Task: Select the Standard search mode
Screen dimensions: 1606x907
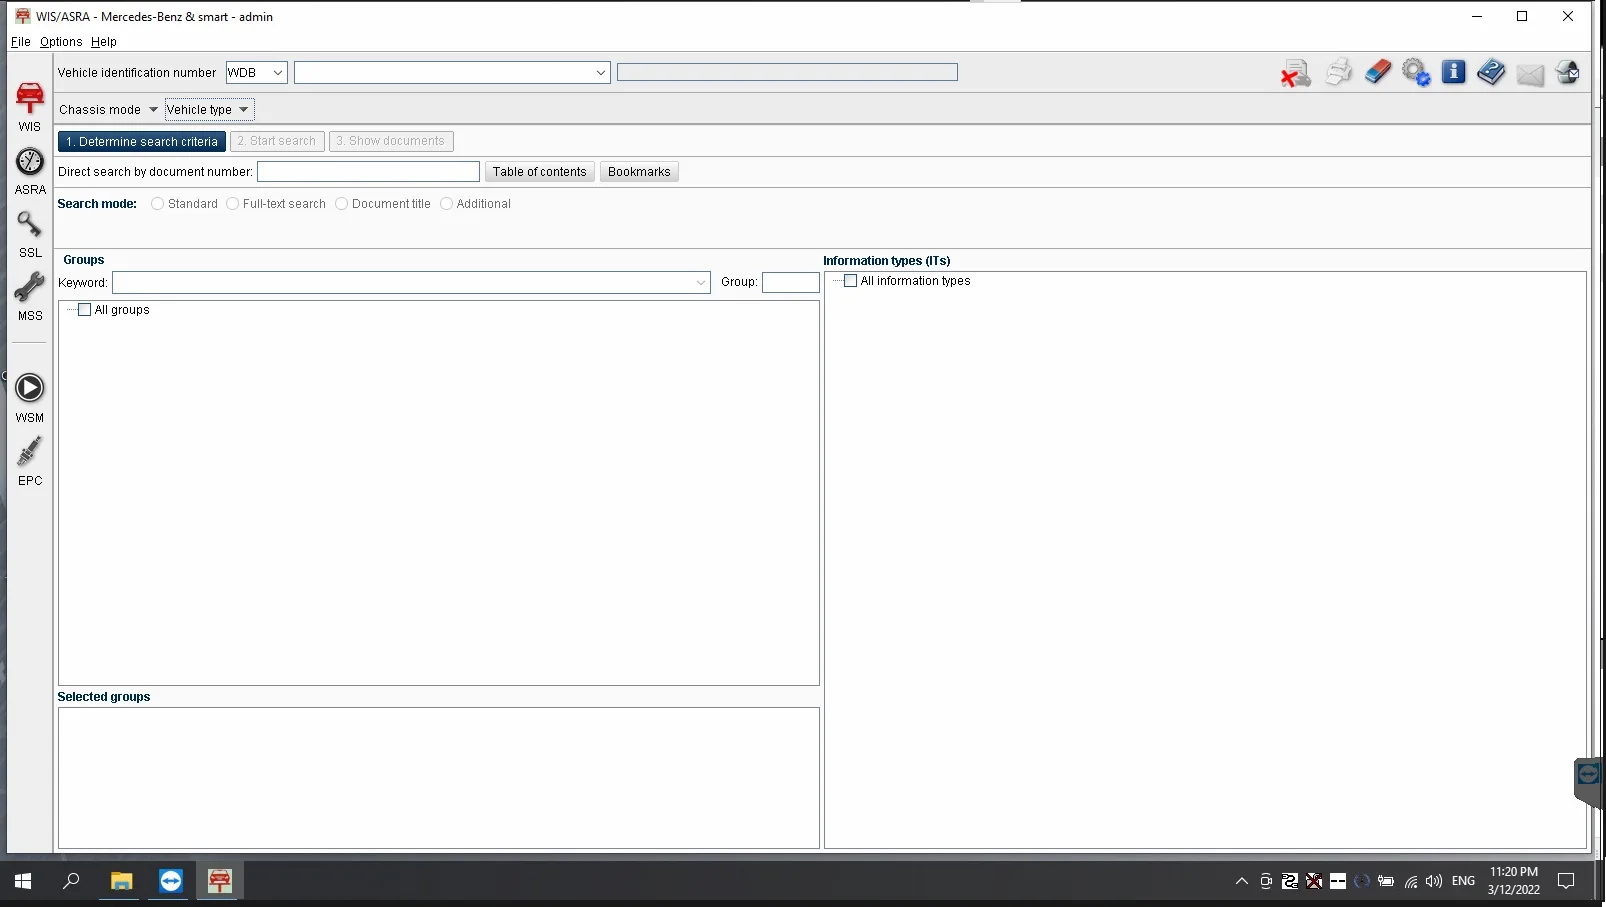Action: tap(158, 204)
